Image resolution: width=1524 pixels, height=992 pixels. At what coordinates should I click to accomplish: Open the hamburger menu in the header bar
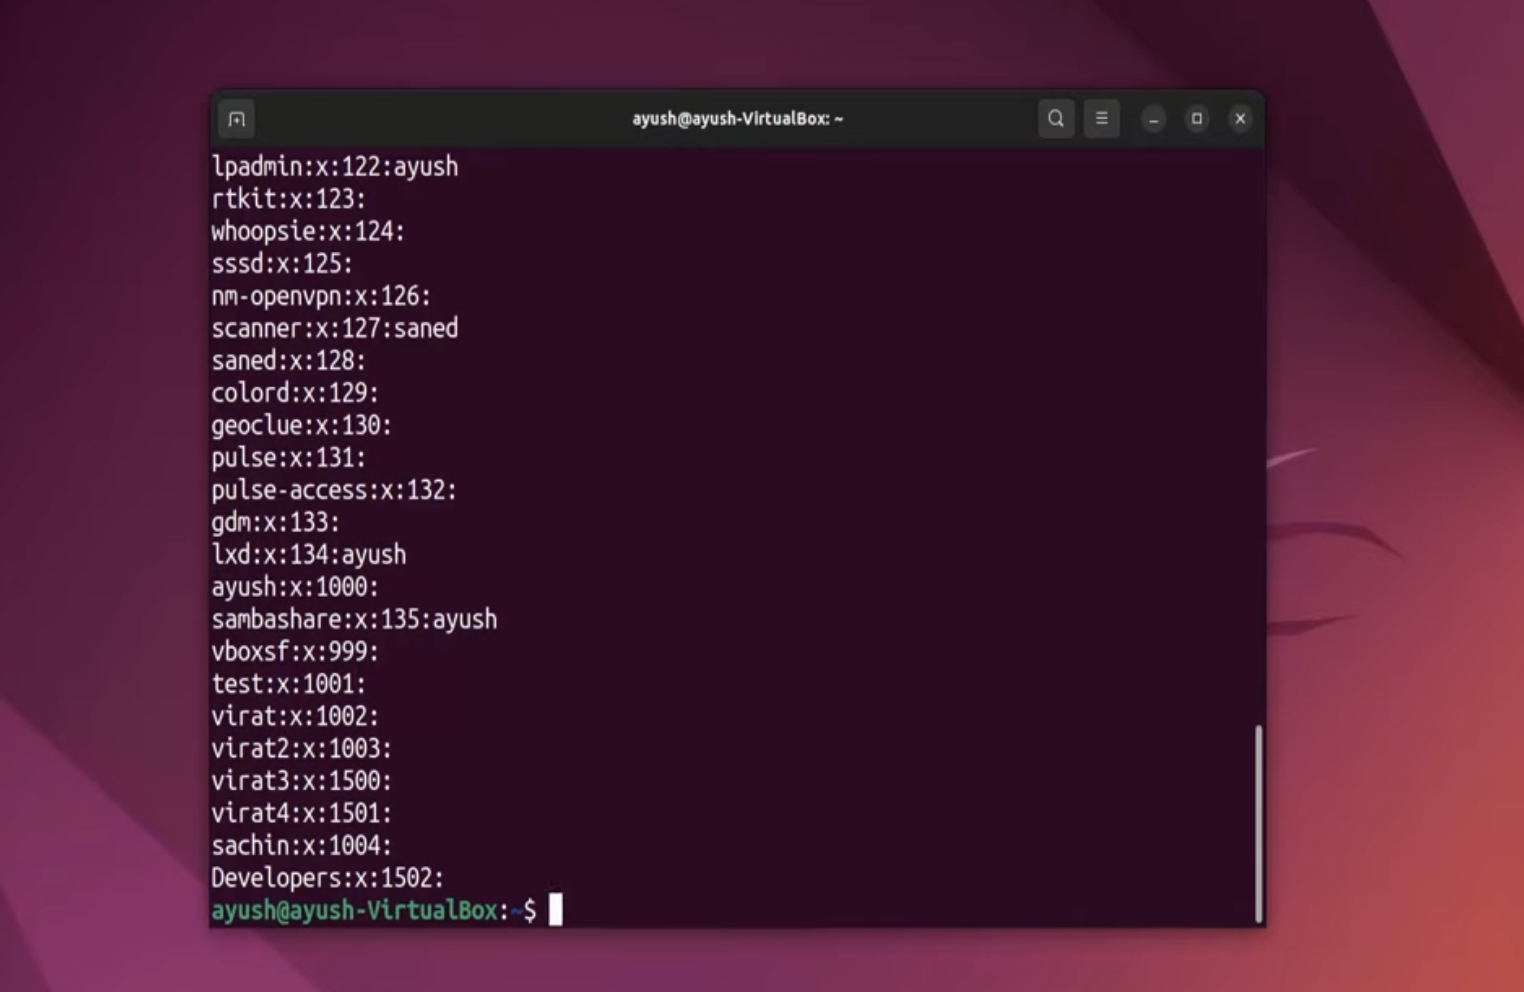coord(1101,118)
